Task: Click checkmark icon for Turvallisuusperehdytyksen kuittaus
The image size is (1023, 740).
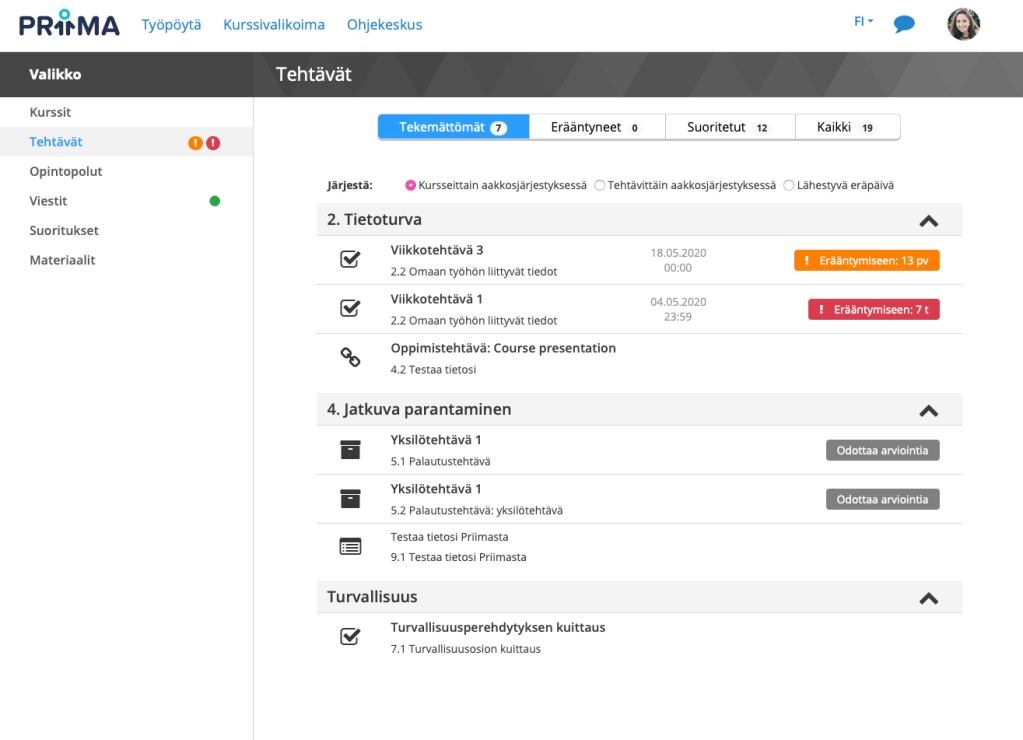Action: [350, 637]
